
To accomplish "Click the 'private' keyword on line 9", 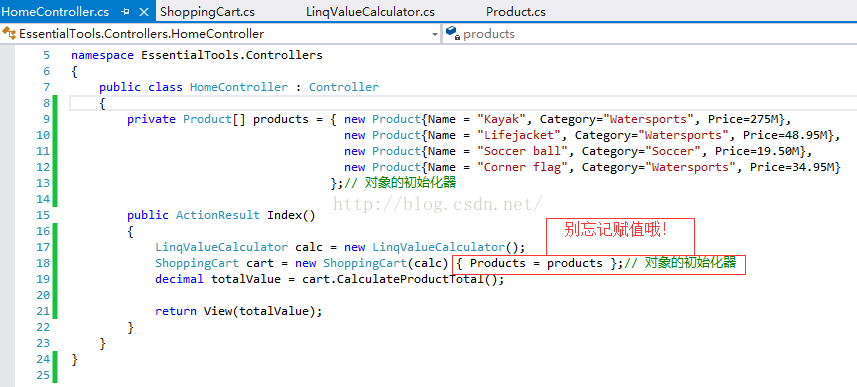I will pos(151,119).
